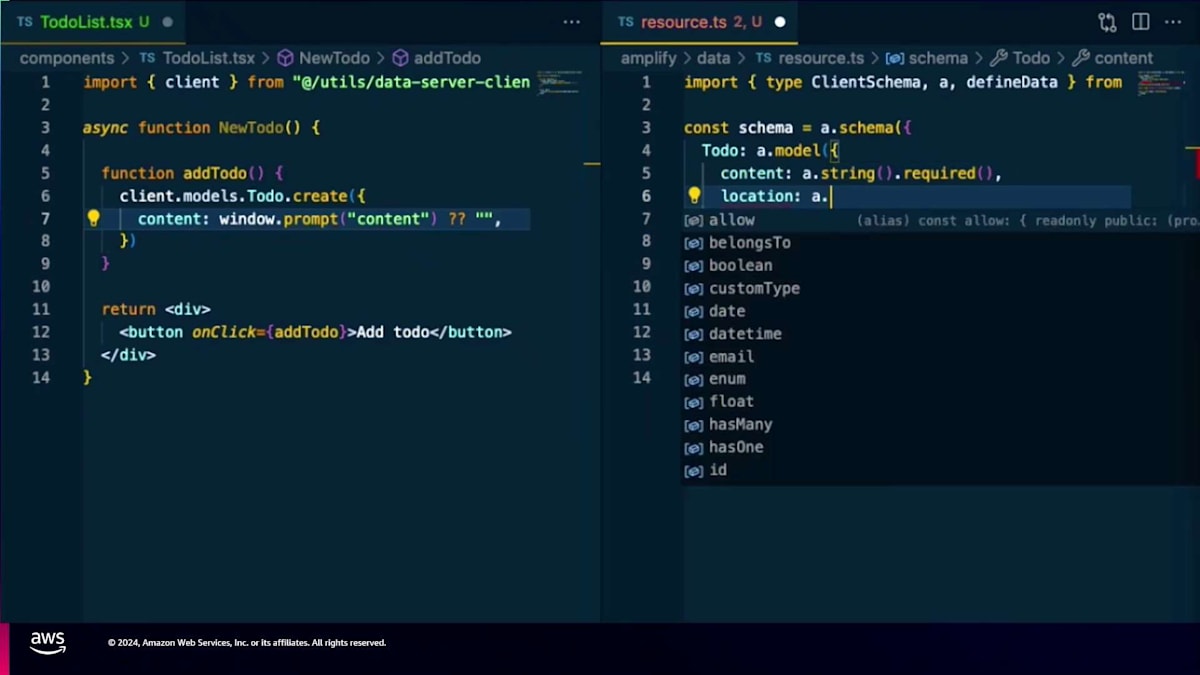Click variable icon beside 'enum' suggestion

[x=693, y=380]
